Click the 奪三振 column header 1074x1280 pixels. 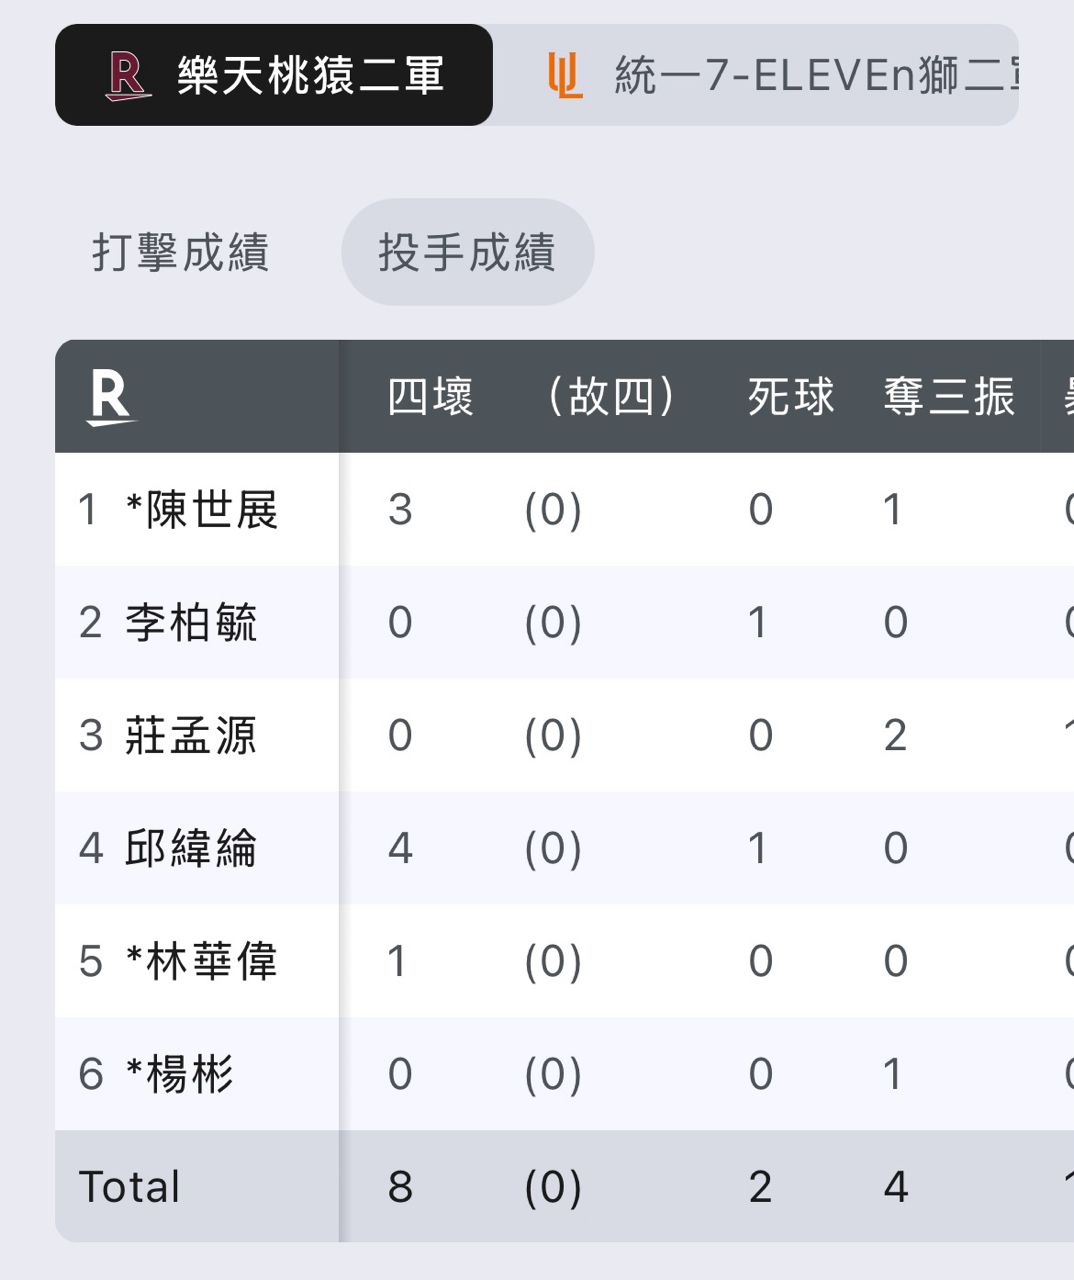click(949, 397)
